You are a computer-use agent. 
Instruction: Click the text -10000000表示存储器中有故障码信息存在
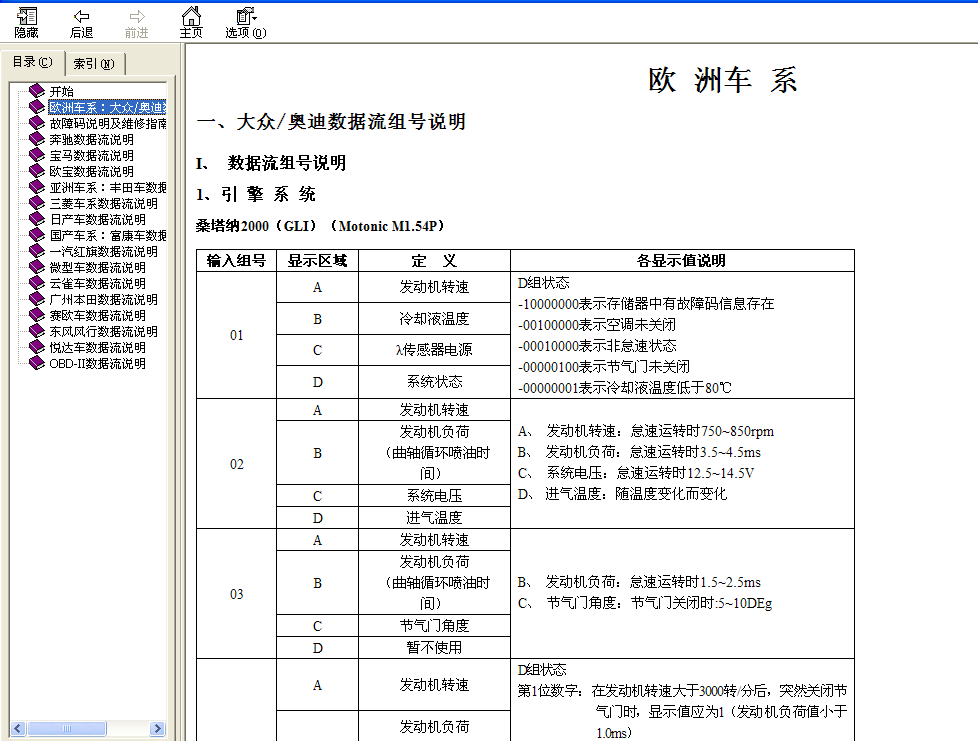[x=646, y=304]
